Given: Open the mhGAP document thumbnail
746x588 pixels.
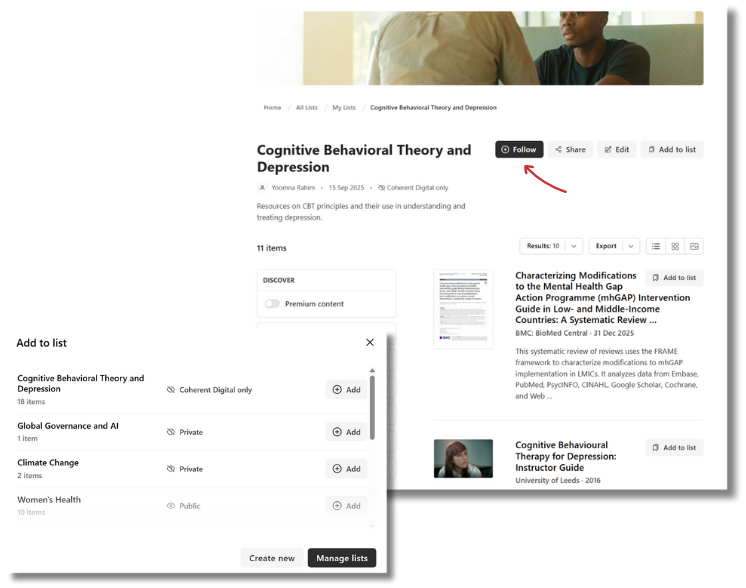Looking at the screenshot, I should (463, 308).
